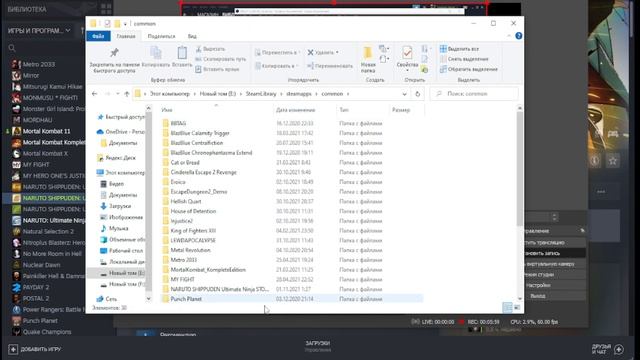The height and width of the screenshot is (360, 640).
Task: Refresh the Explorer folder view
Action: click(x=418, y=94)
